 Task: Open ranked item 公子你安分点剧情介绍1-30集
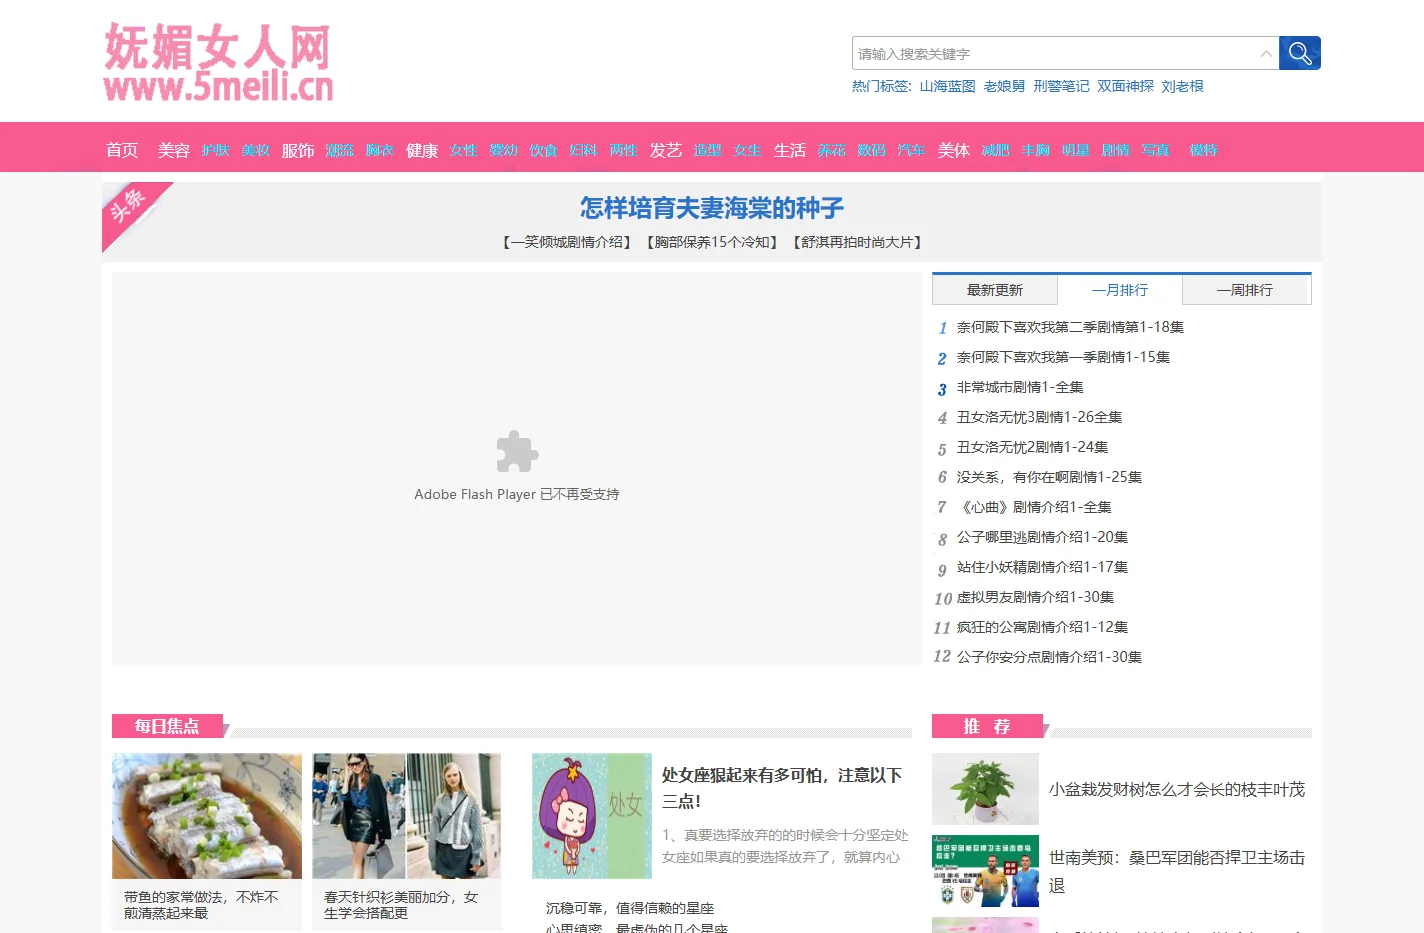[x=1049, y=657]
